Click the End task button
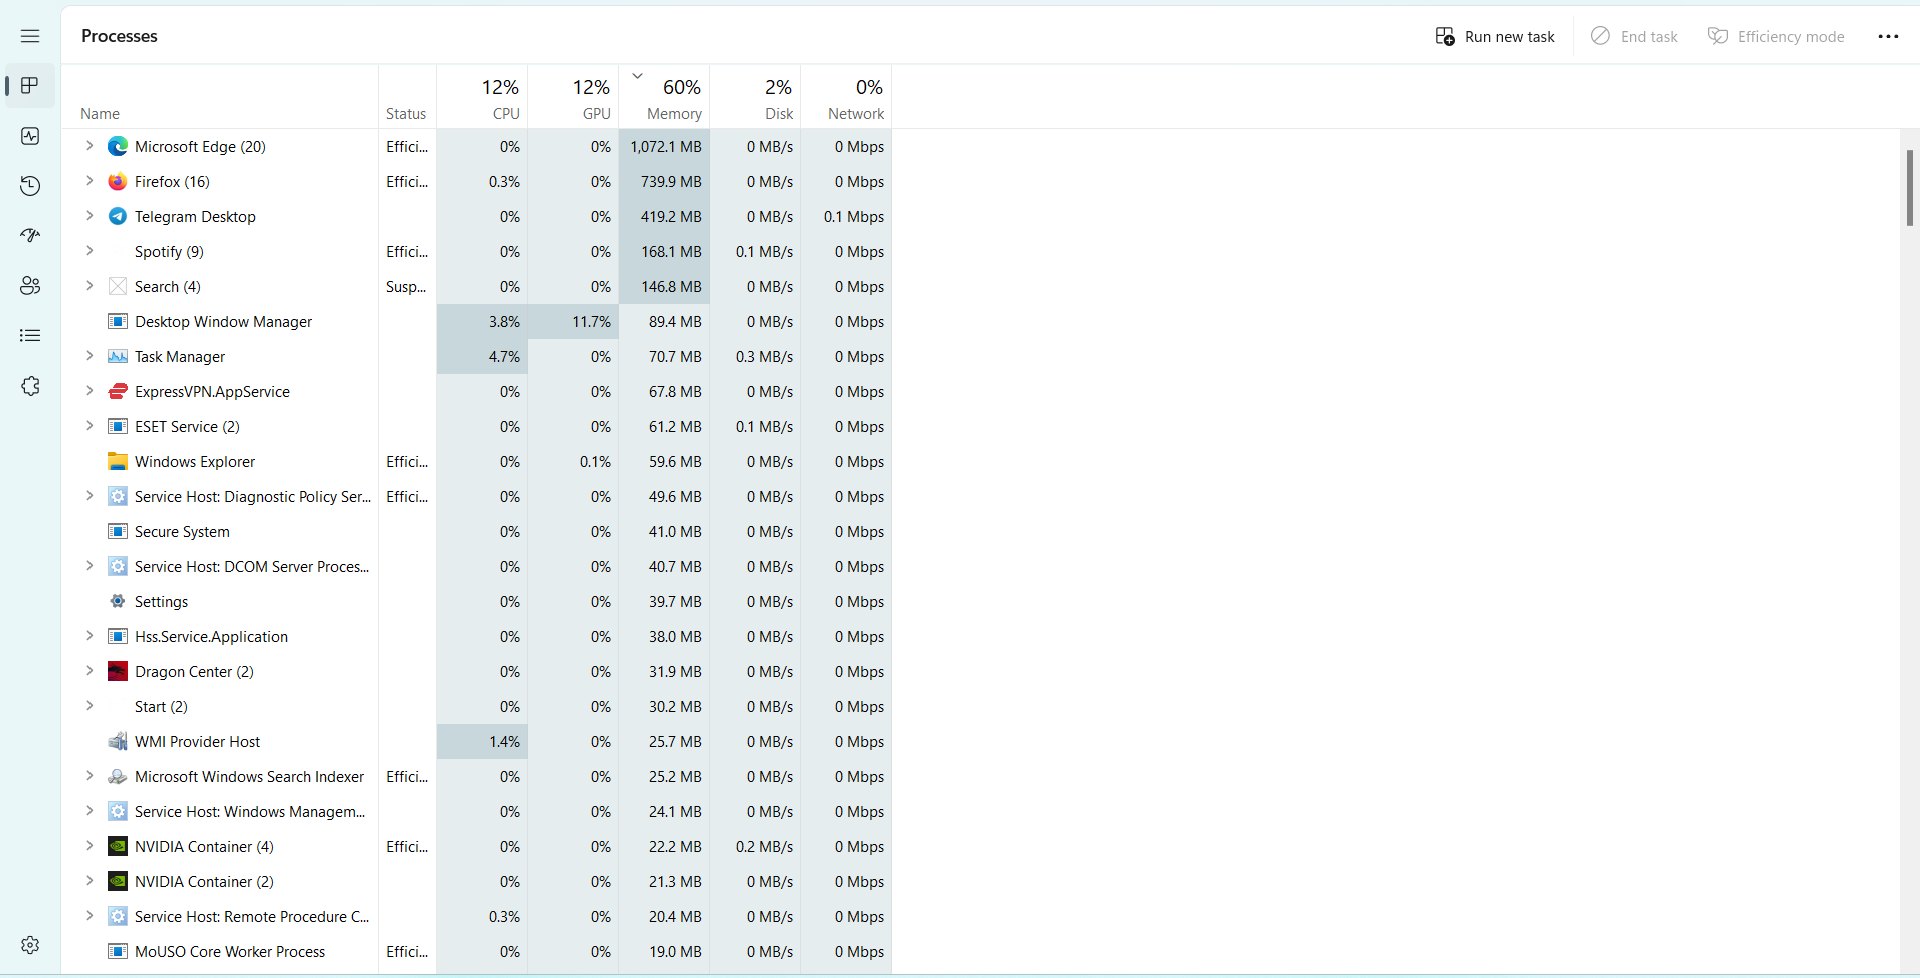1920x978 pixels. coord(1634,36)
